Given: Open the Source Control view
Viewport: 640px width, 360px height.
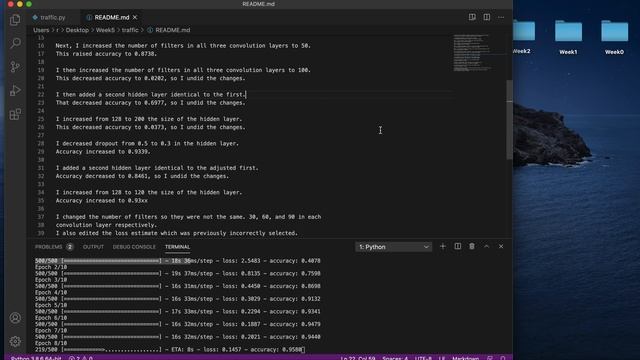Looking at the screenshot, I should 15,67.
